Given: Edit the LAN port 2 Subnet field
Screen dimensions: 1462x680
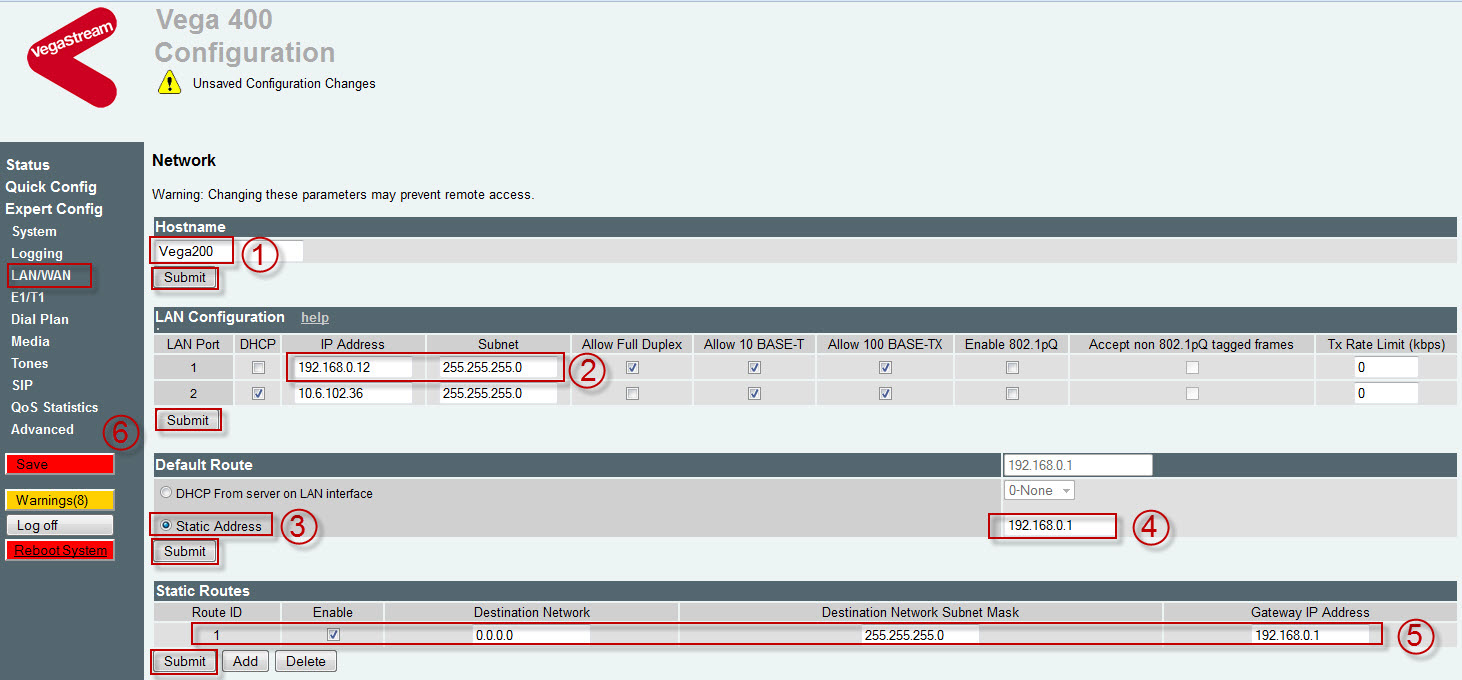Looking at the screenshot, I should (498, 394).
